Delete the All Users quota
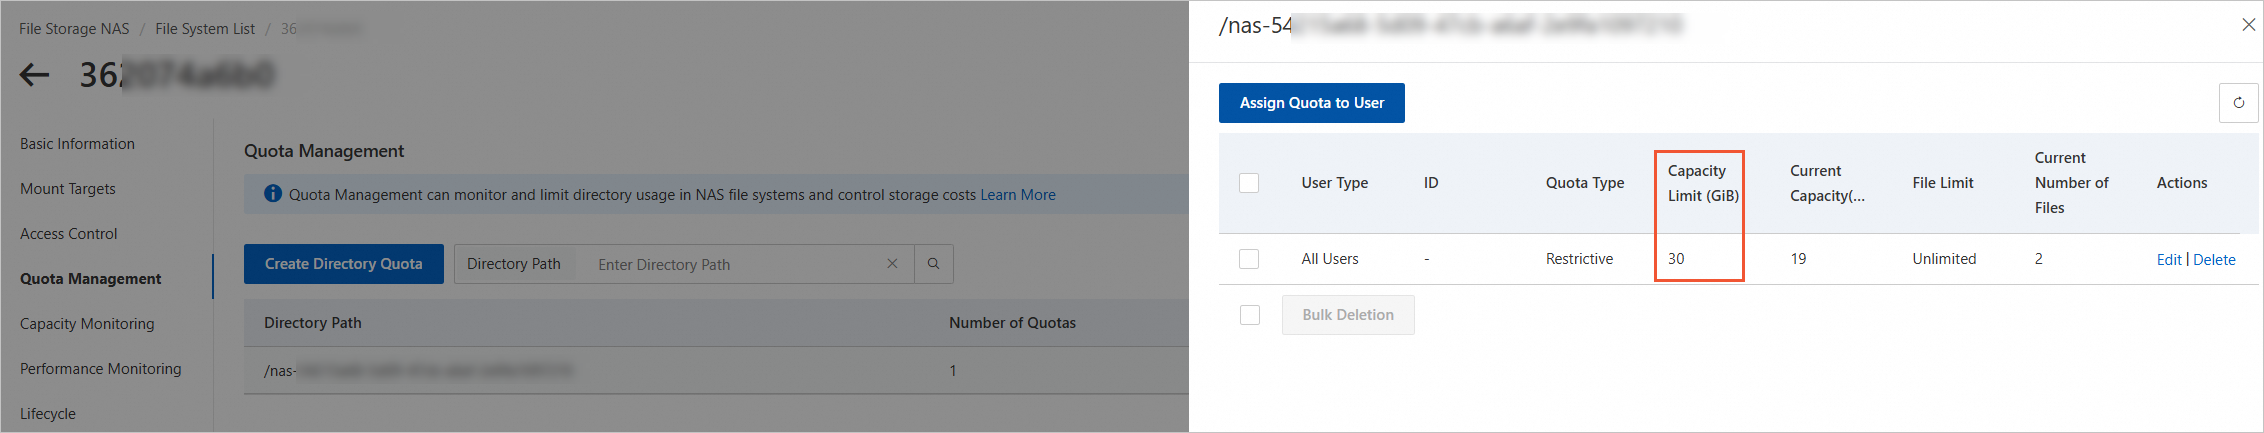This screenshot has width=2264, height=433. (2214, 260)
